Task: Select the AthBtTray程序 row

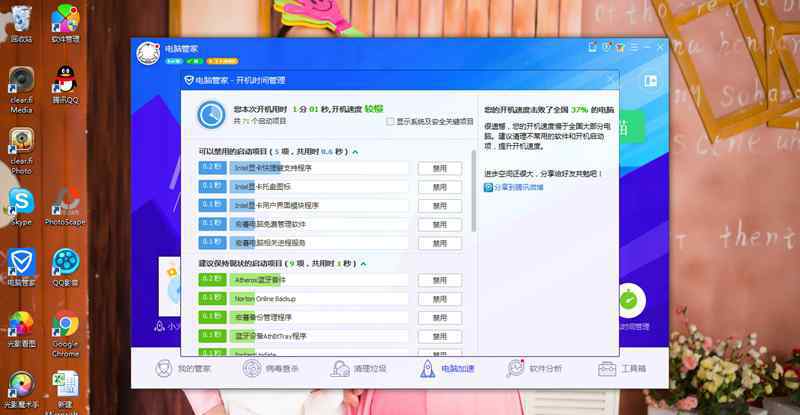Action: (x=304, y=336)
